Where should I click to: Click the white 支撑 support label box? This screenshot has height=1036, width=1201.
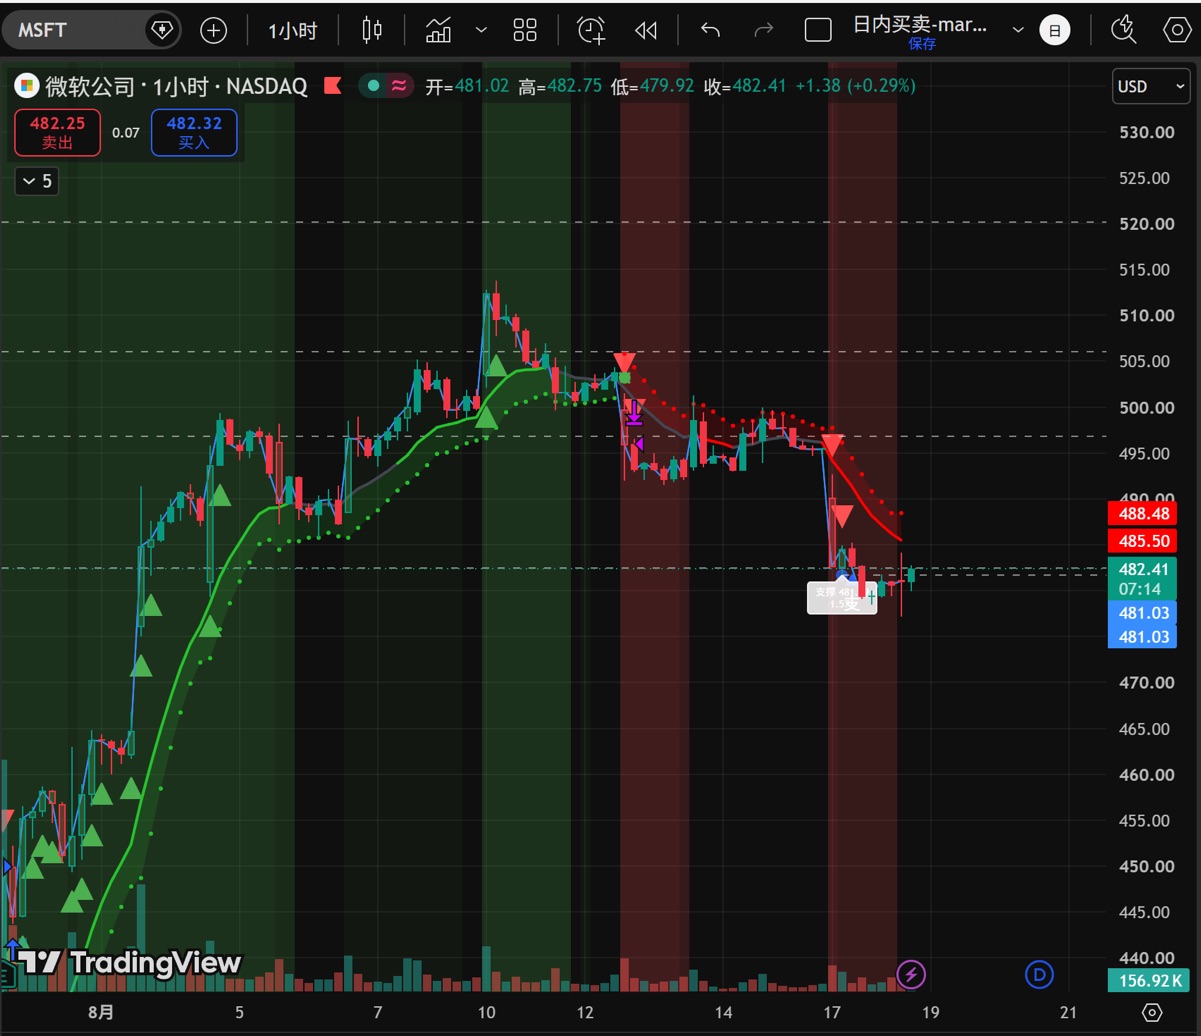coord(842,598)
